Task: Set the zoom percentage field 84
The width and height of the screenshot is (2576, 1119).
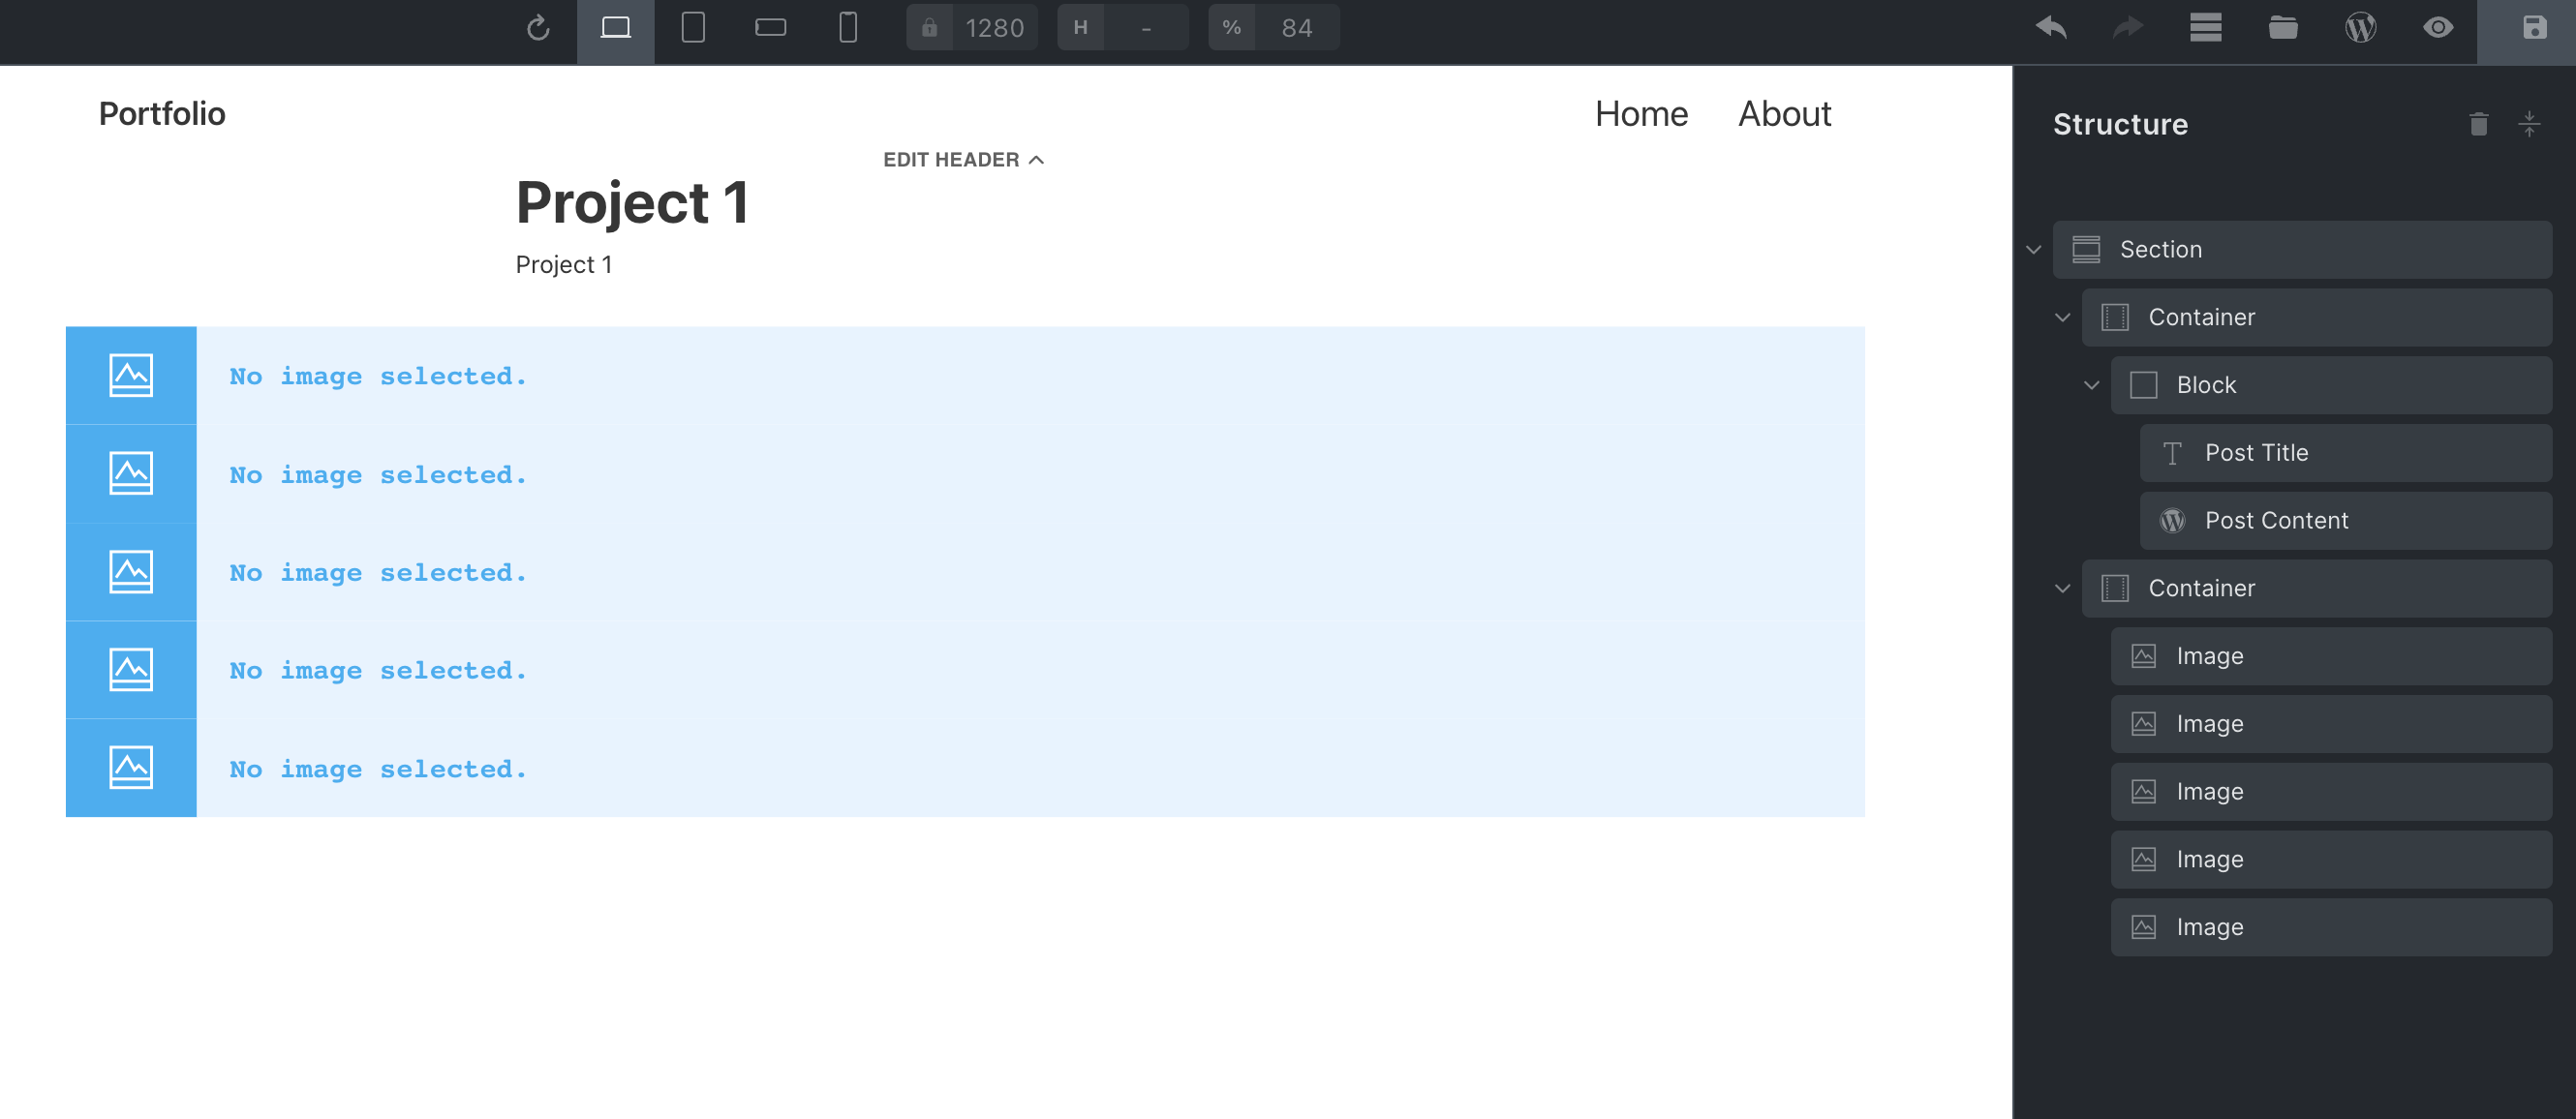Action: pyautogui.click(x=1297, y=28)
